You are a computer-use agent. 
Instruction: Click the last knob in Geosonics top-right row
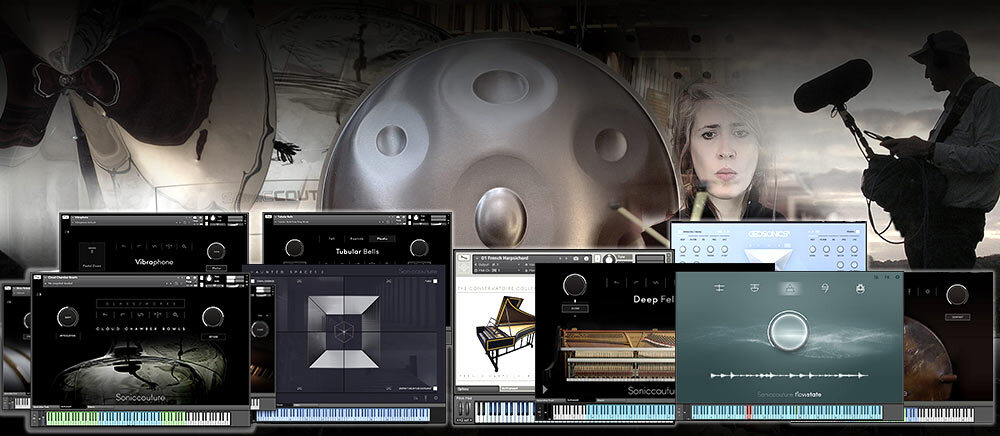(855, 250)
